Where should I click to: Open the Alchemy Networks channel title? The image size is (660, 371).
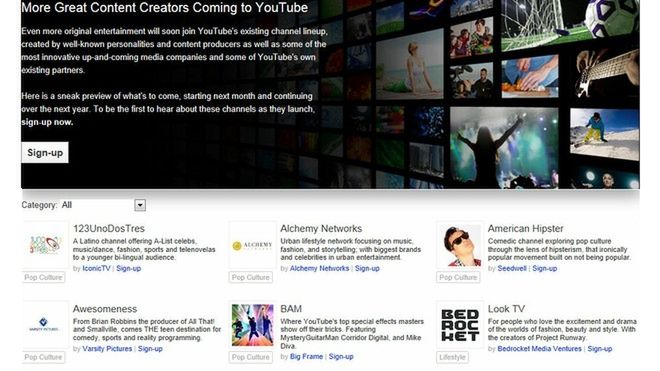tap(321, 229)
